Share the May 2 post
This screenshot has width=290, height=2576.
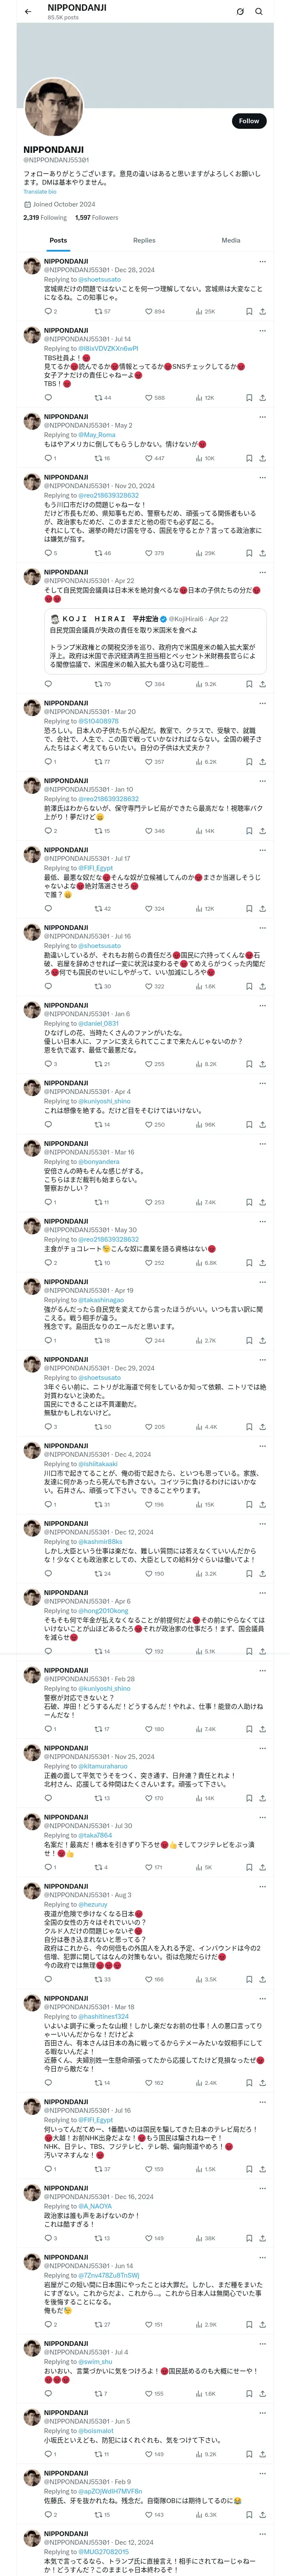262,458
